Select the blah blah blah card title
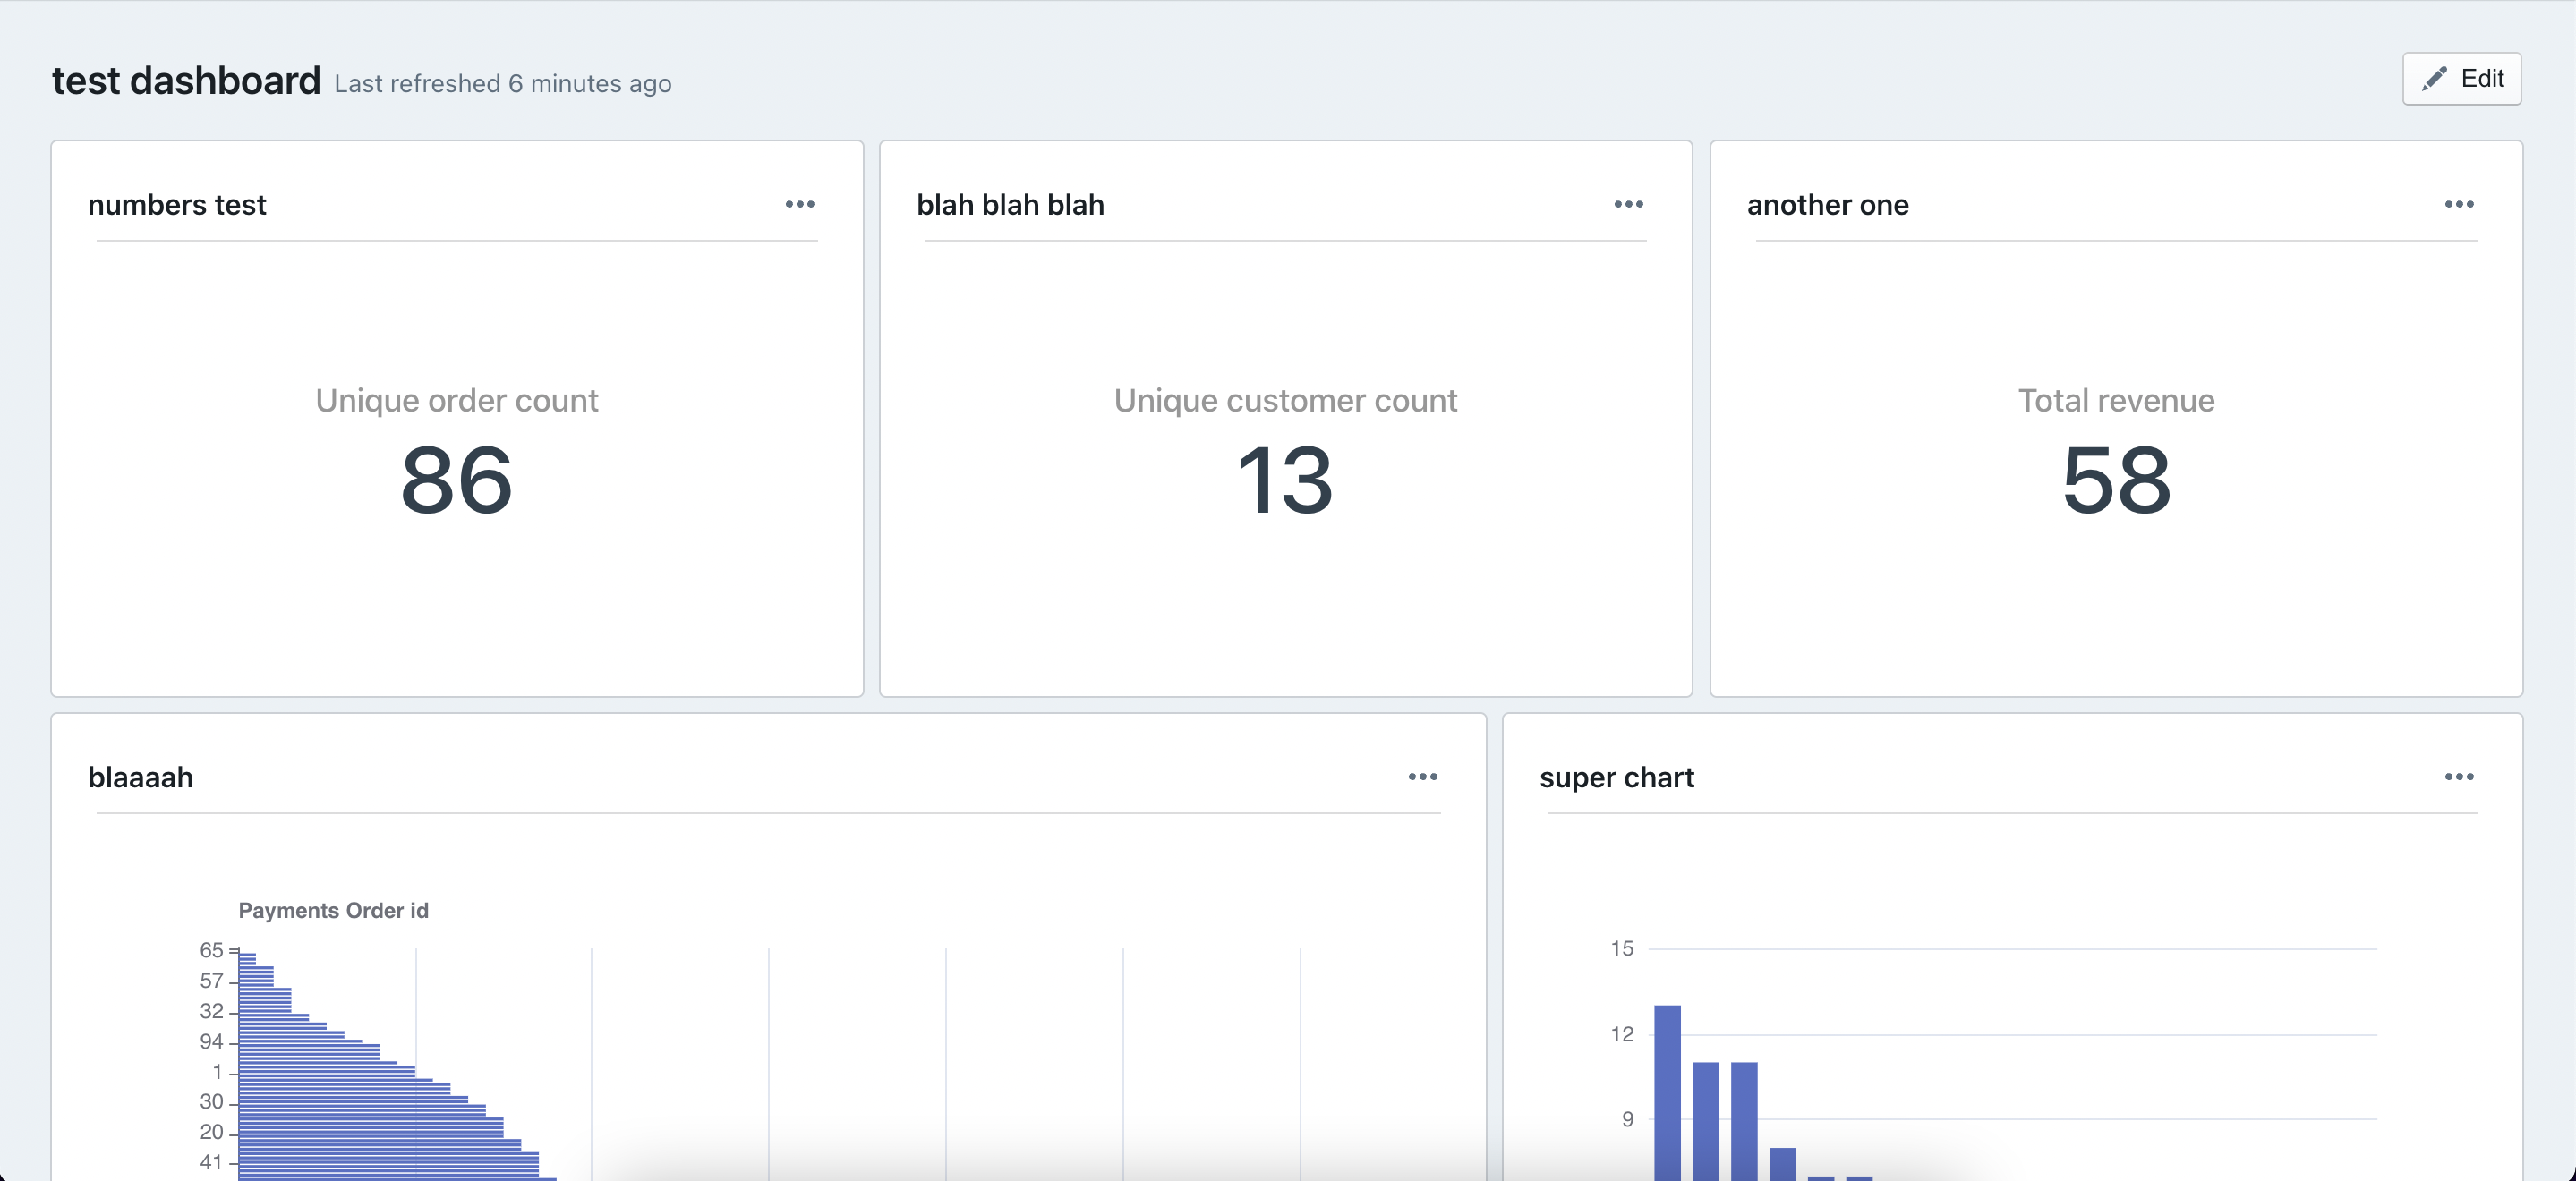The image size is (2576, 1181). (1010, 204)
